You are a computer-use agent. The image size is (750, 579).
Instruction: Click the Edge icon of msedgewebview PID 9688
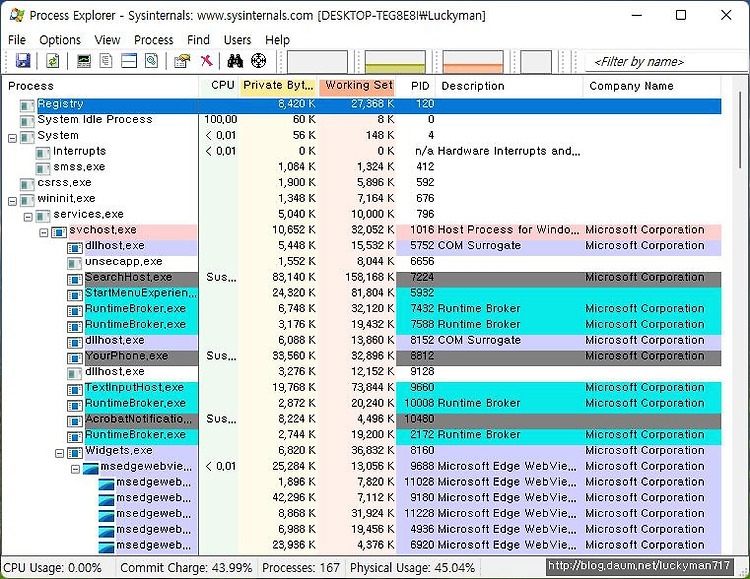point(90,468)
